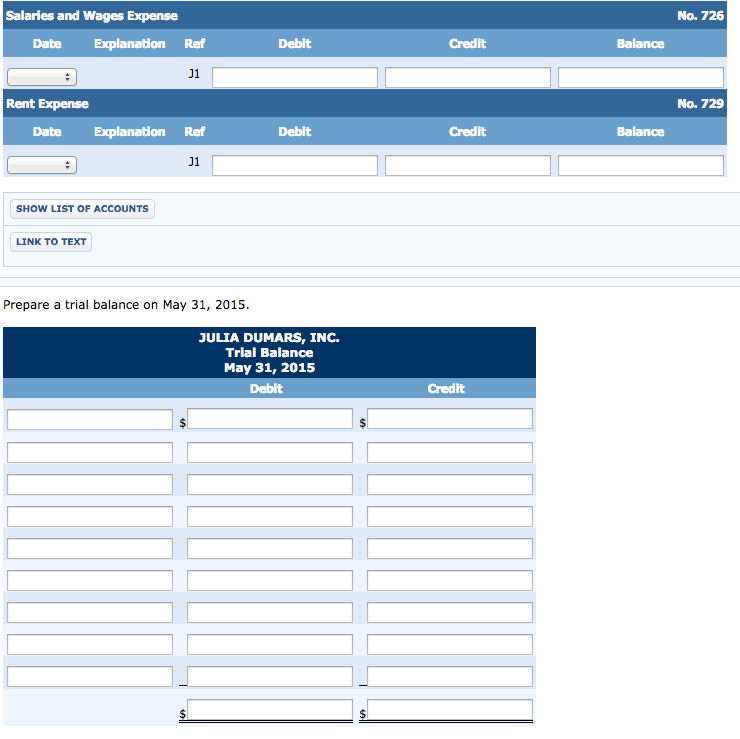
Task: Select fifth trial balance row debit field
Action: click(x=270, y=549)
